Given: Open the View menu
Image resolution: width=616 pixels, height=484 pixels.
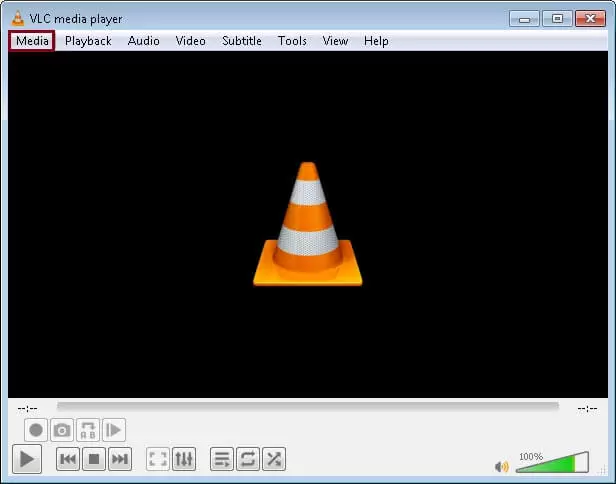Looking at the screenshot, I should point(335,41).
